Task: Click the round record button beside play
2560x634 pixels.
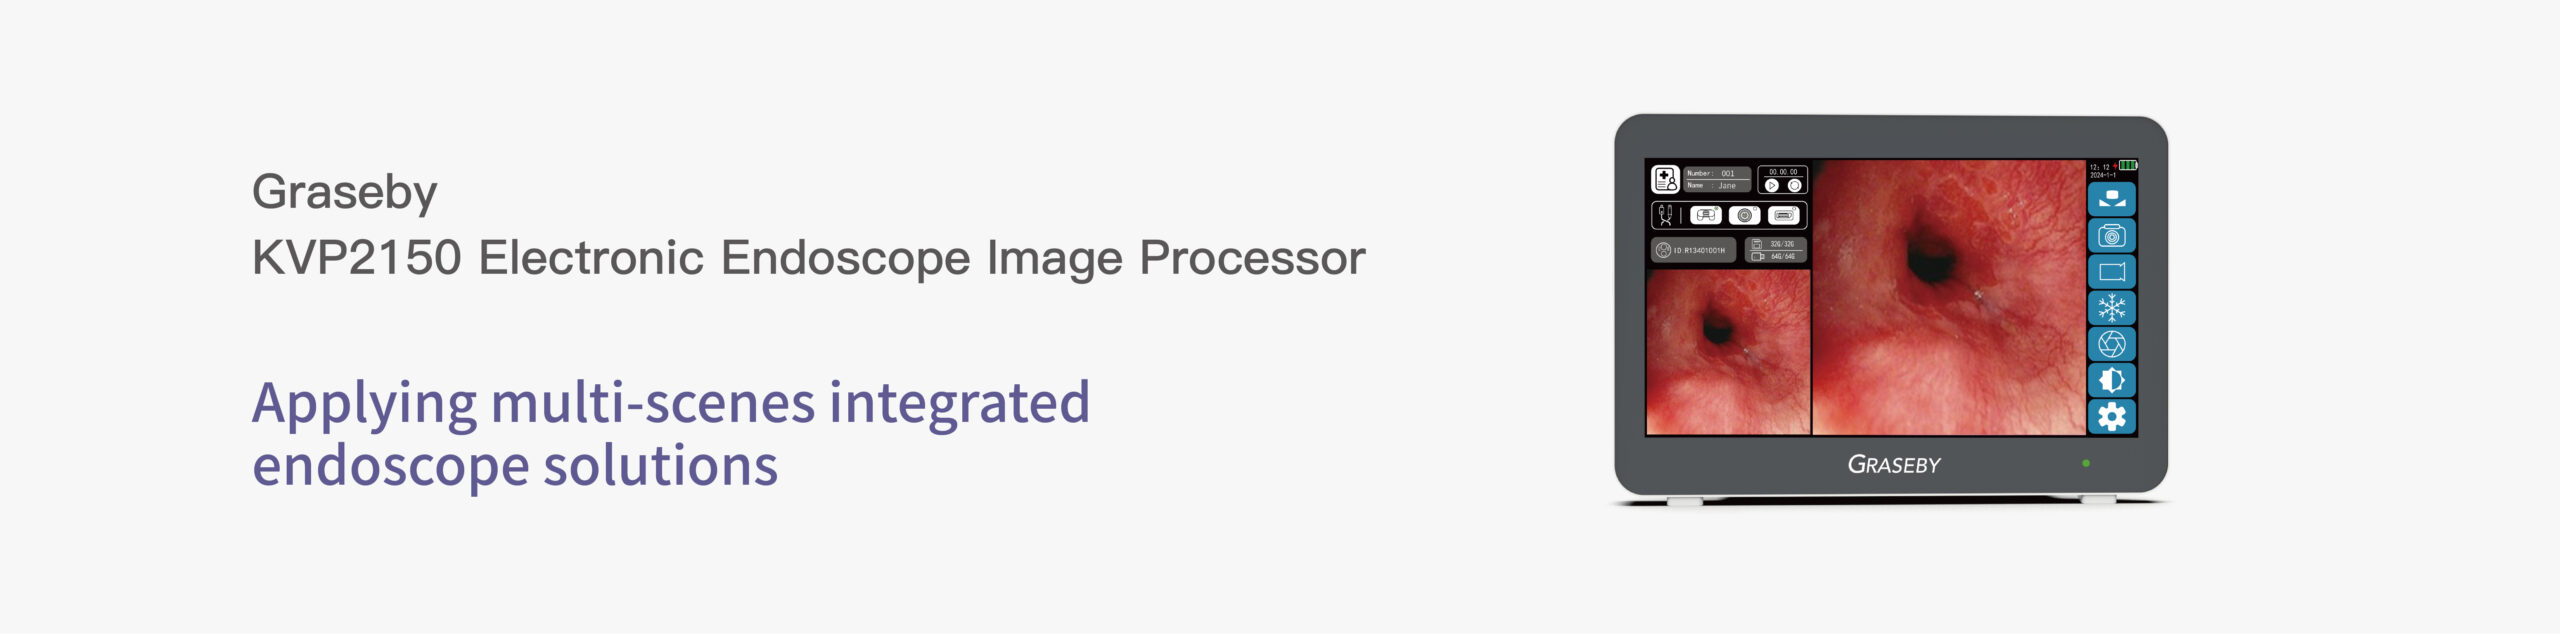Action: coord(1794,186)
